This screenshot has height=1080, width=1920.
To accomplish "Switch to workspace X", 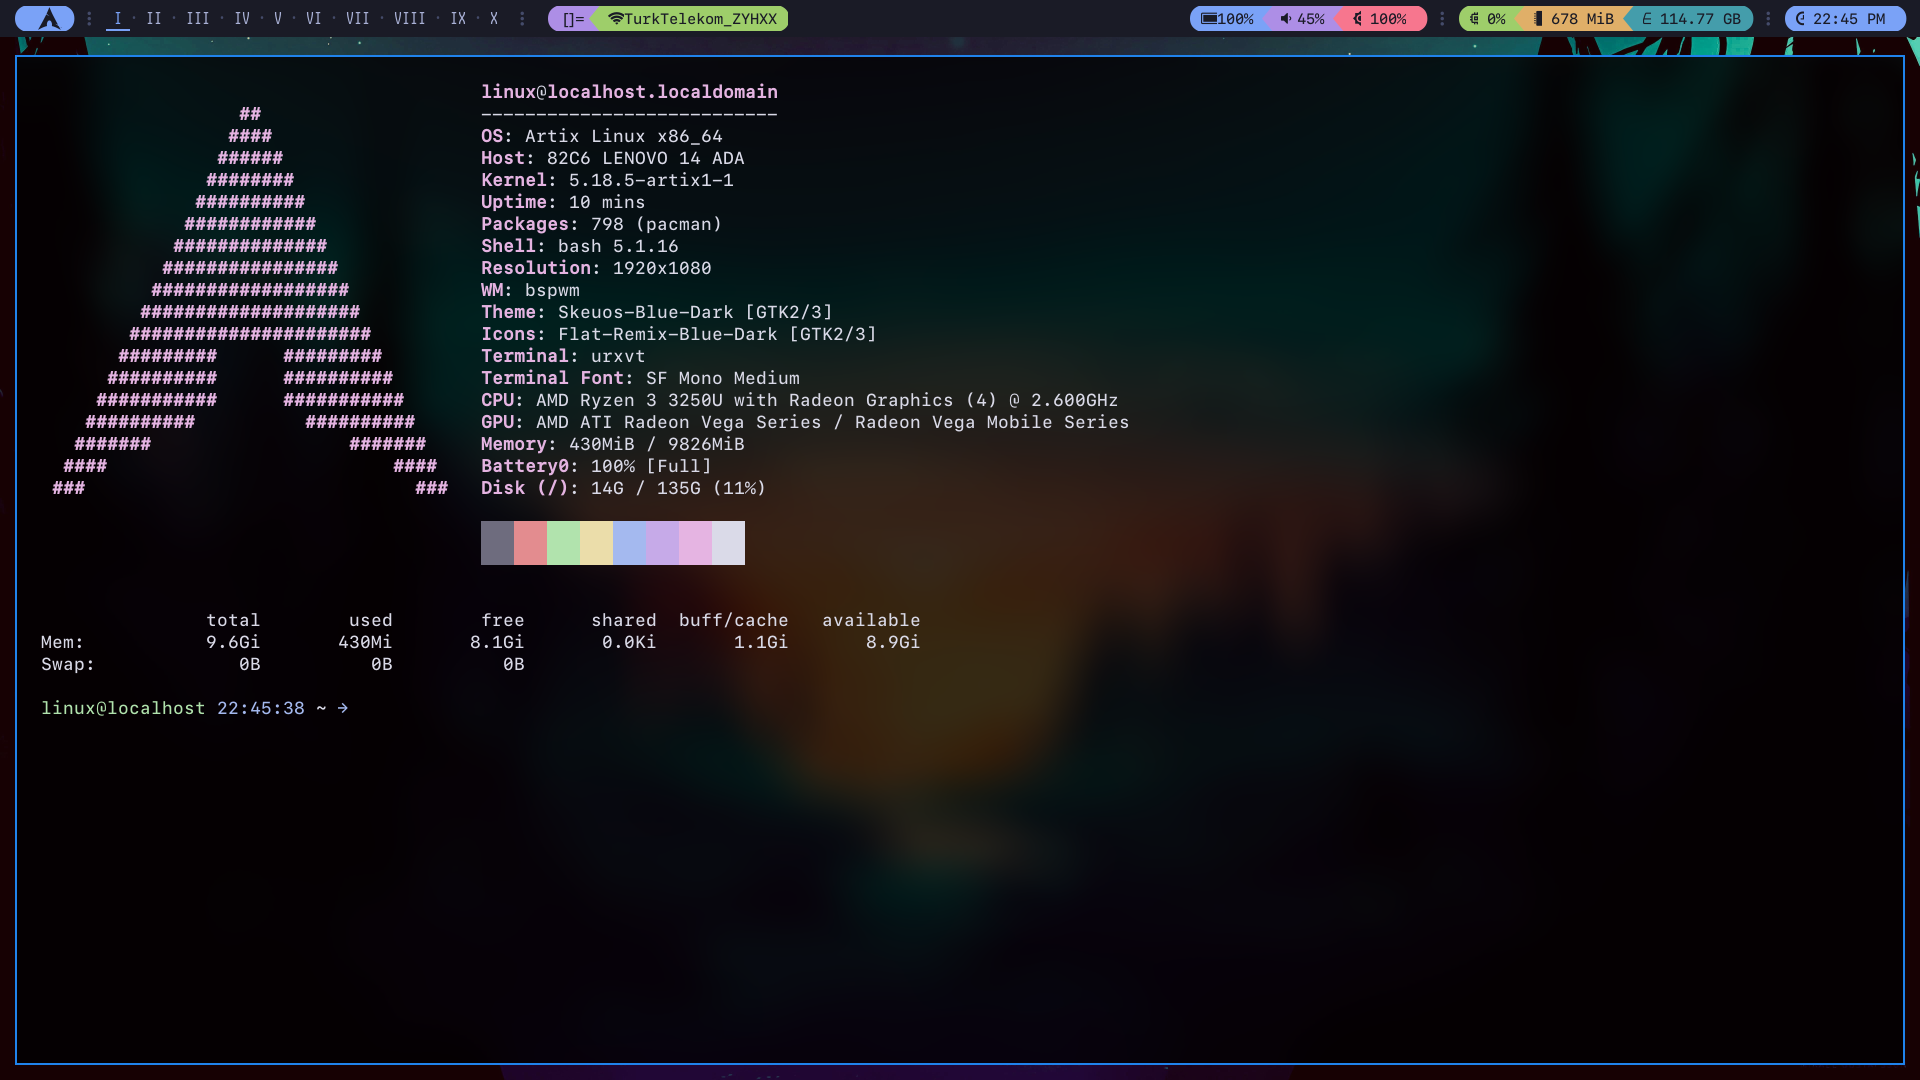I will (493, 19).
